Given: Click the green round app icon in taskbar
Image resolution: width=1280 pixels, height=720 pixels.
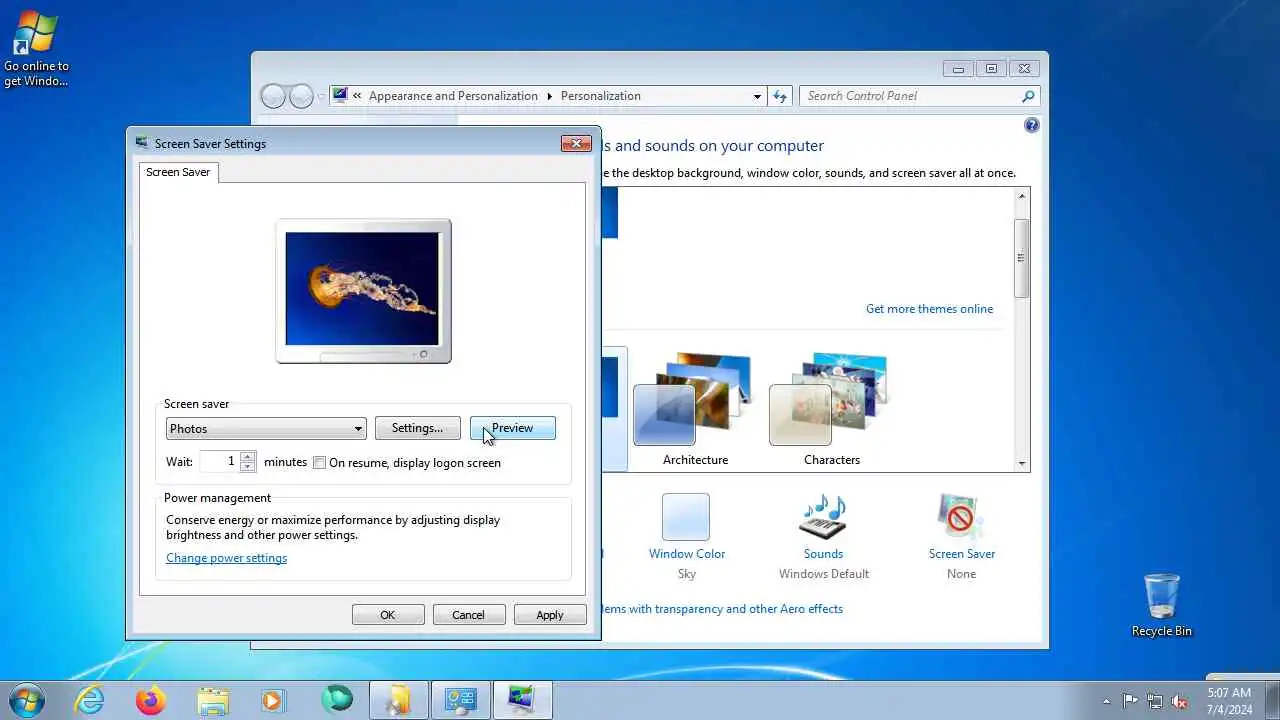Looking at the screenshot, I should pos(337,700).
